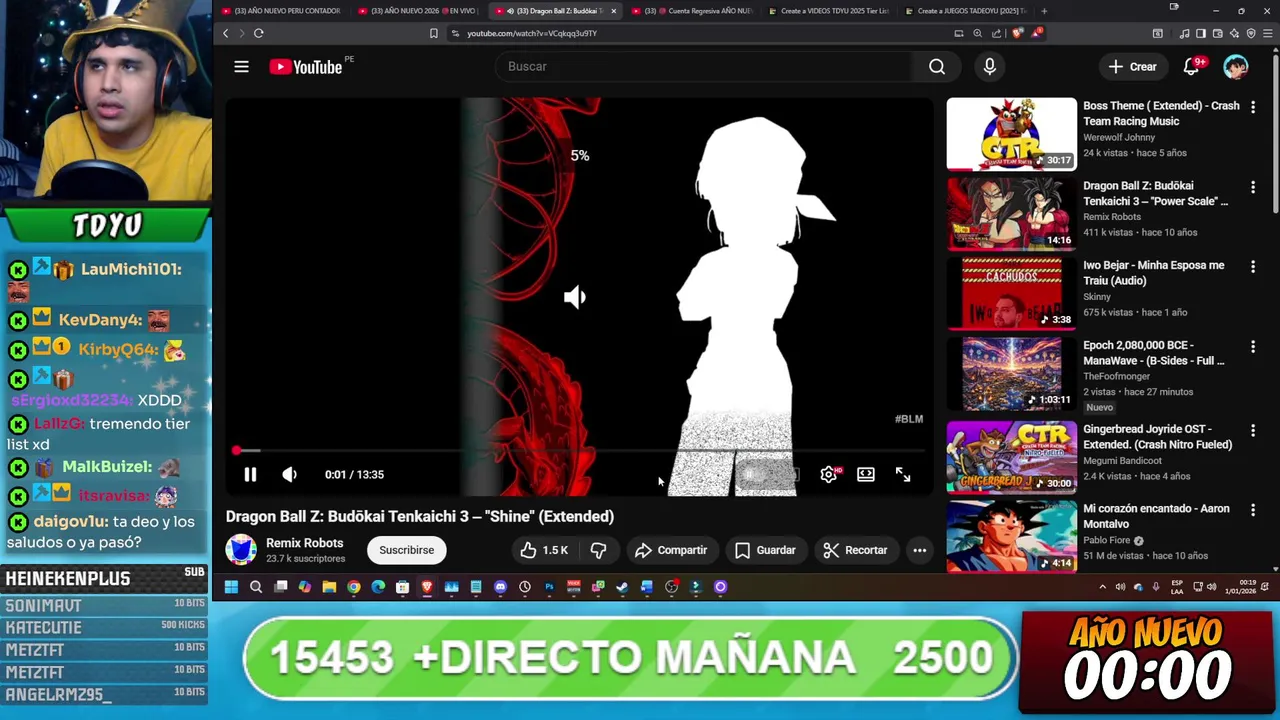Screen dimensions: 1280x720
Task: Open the Remix Robots channel name link
Action: (x=305, y=543)
